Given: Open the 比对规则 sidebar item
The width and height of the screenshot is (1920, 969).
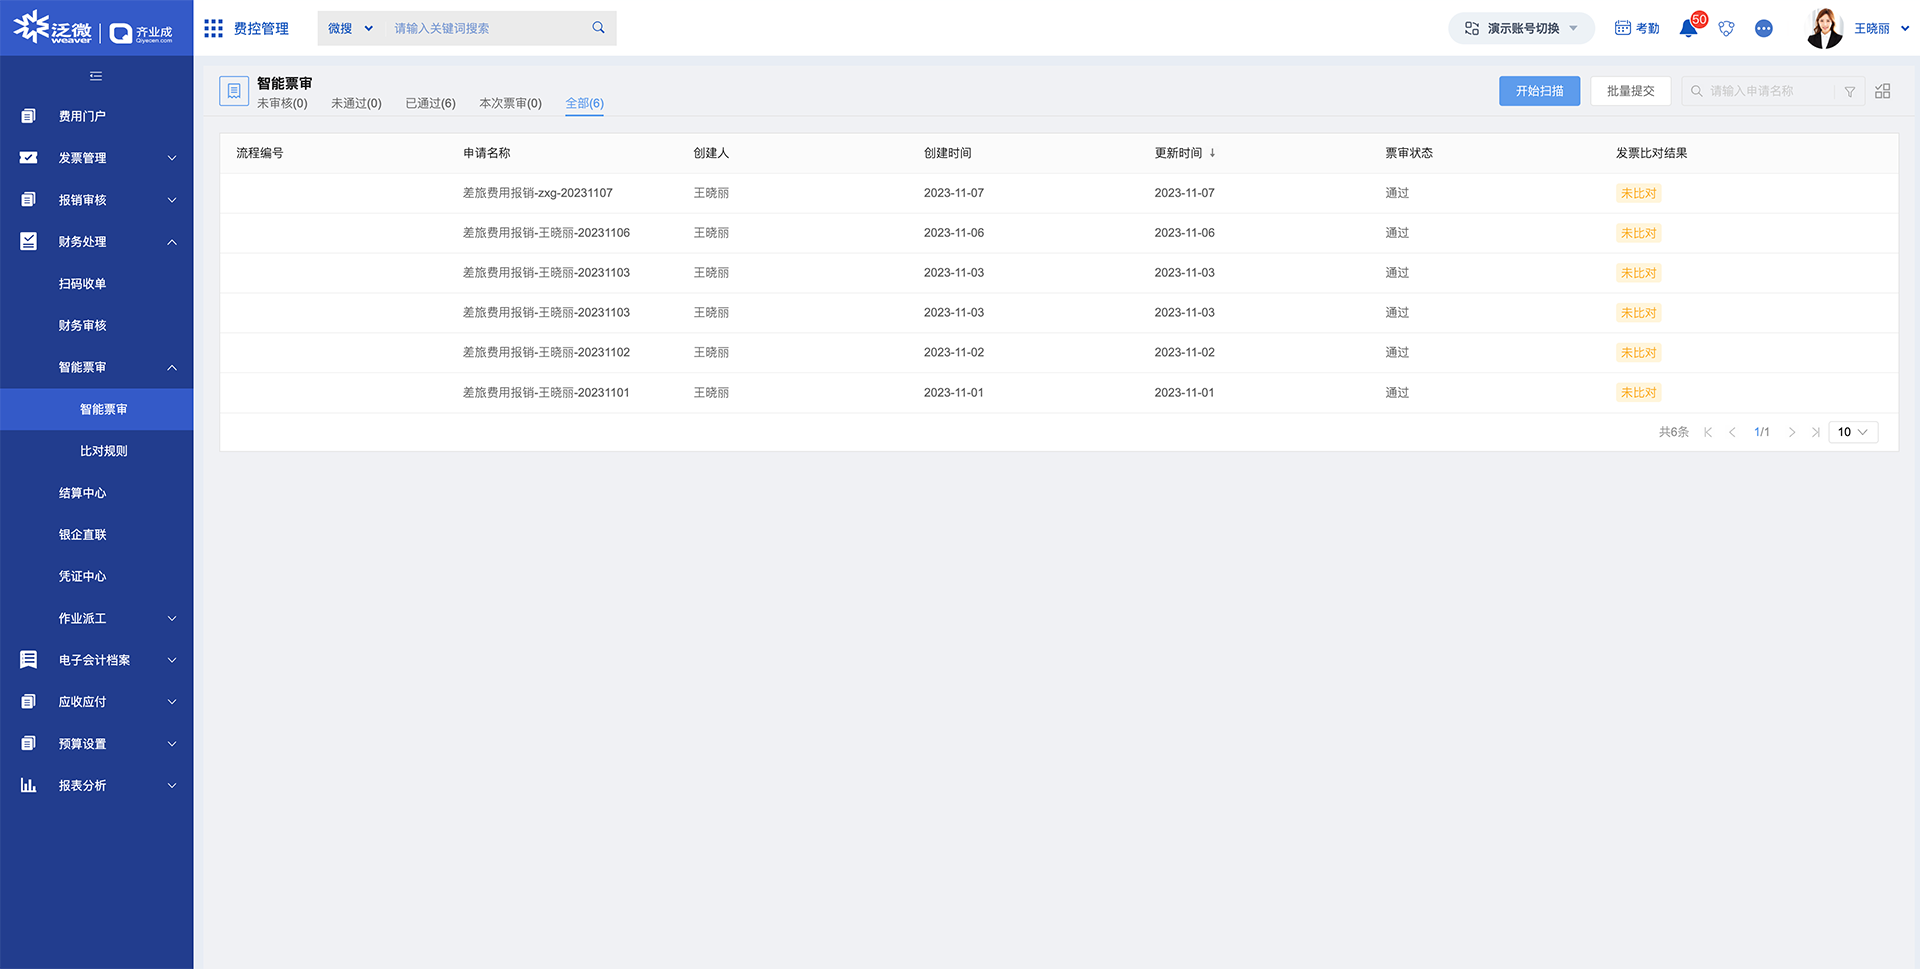Looking at the screenshot, I should click(x=104, y=451).
